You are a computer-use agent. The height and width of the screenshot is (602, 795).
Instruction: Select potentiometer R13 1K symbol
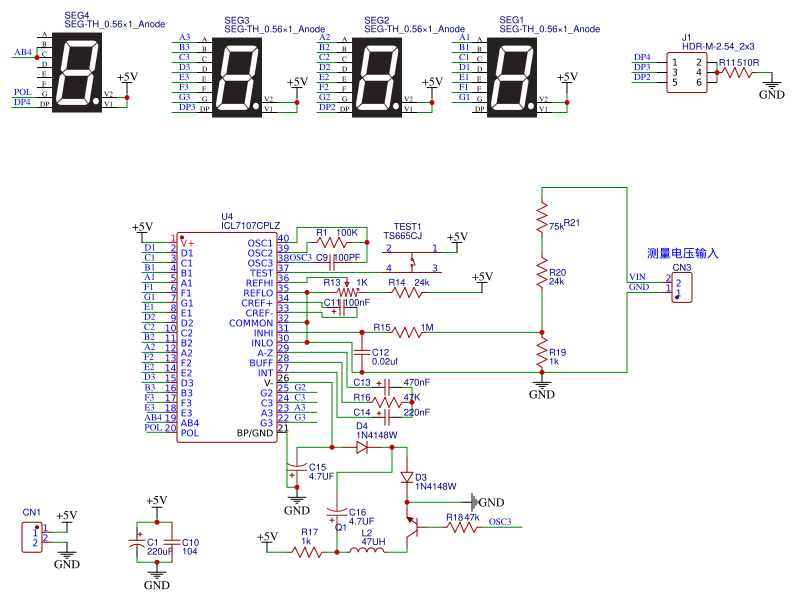[347, 291]
